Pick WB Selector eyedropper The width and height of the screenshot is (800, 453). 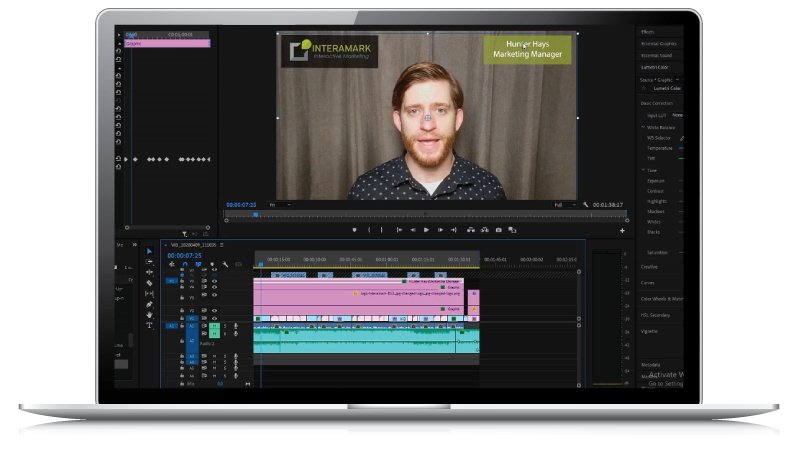pyautogui.click(x=682, y=138)
